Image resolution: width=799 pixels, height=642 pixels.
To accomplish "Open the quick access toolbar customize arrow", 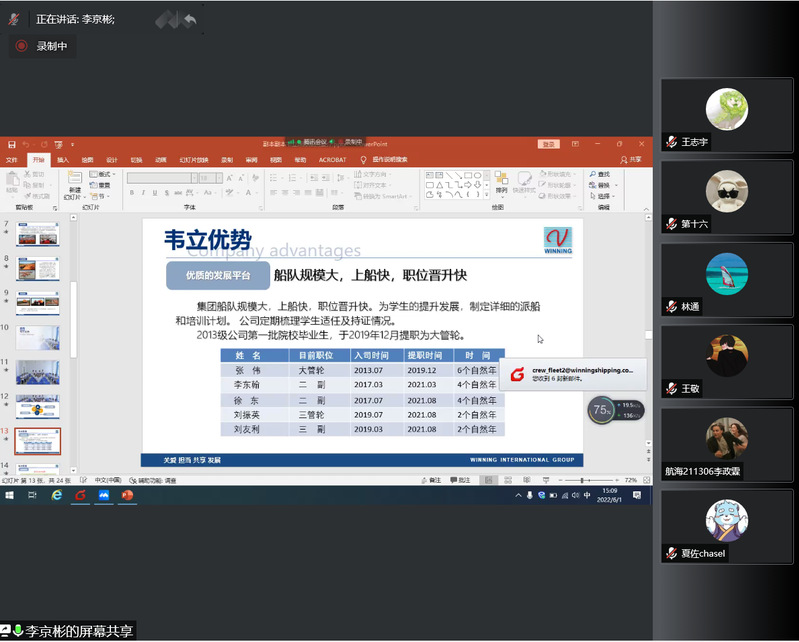I will (72, 145).
